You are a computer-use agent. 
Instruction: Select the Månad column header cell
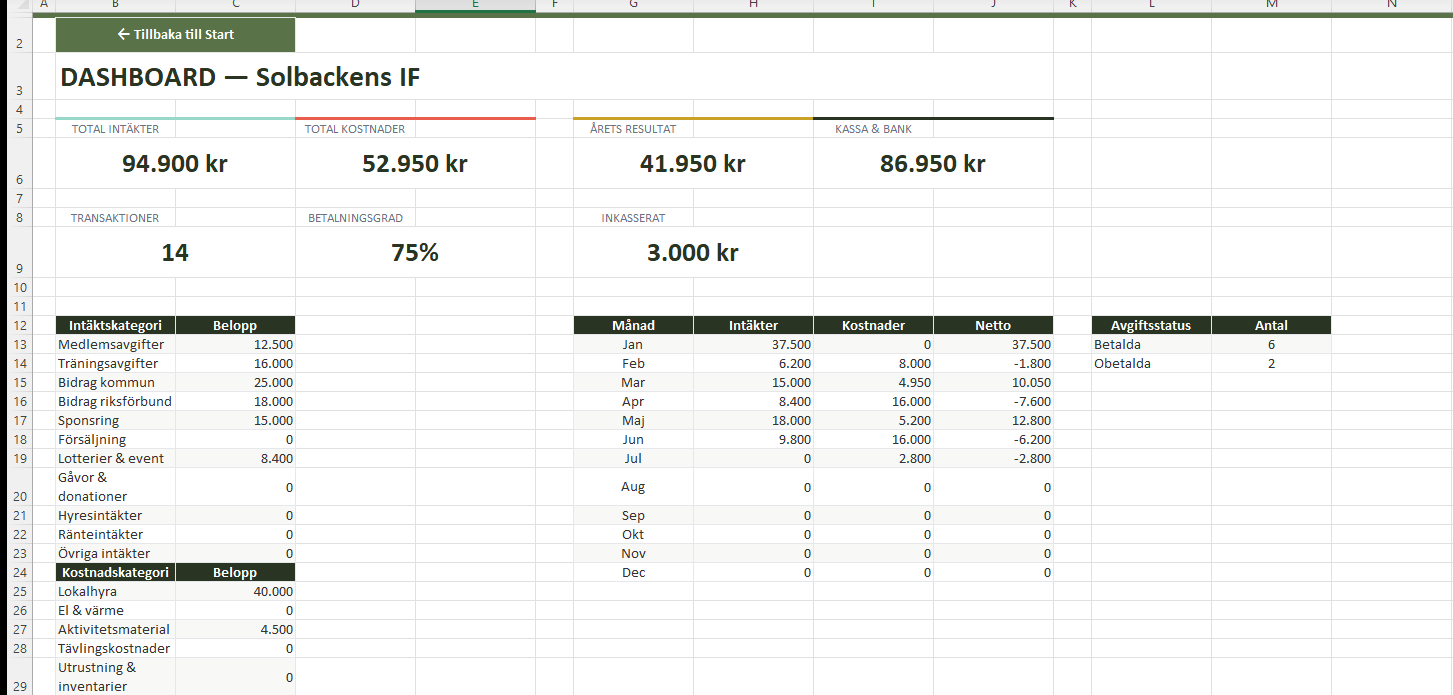tap(633, 325)
